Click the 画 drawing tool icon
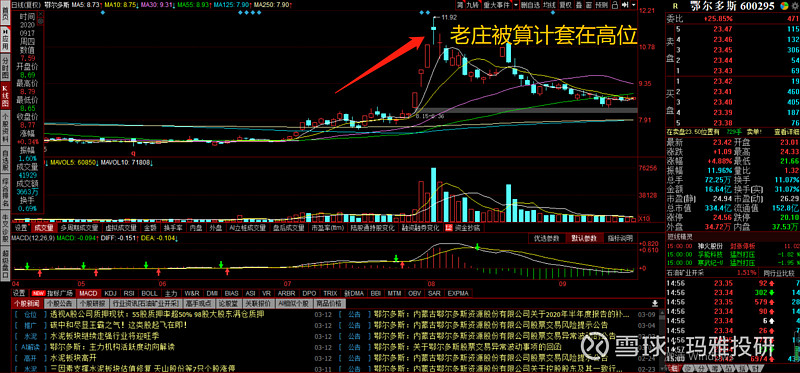The height and width of the screenshot is (373, 800). [x=588, y=5]
